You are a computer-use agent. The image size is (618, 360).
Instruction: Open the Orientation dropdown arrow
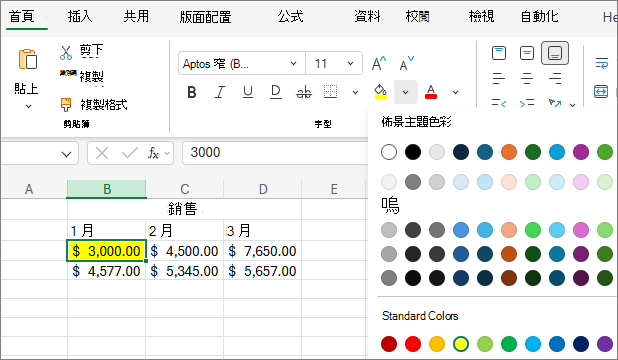tap(572, 105)
